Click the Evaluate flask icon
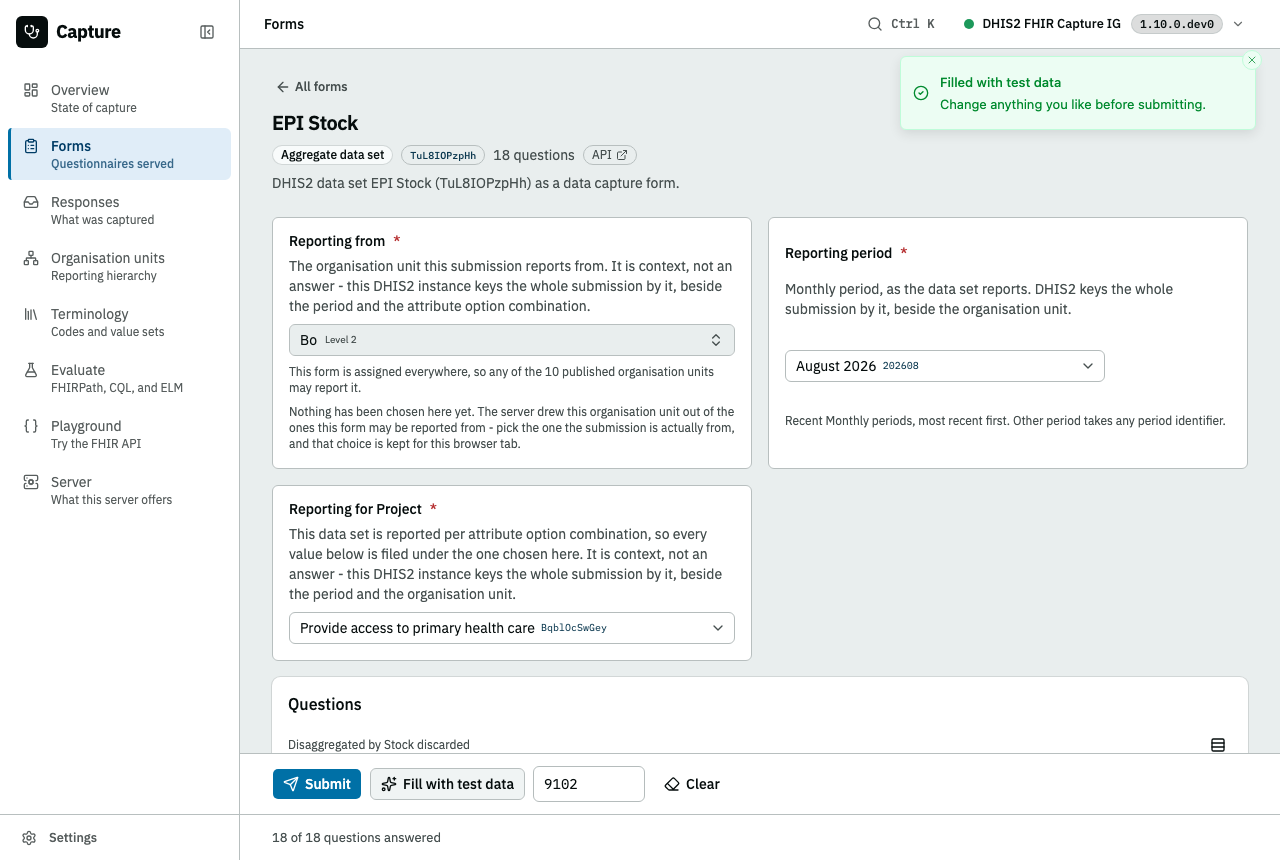 [31, 370]
